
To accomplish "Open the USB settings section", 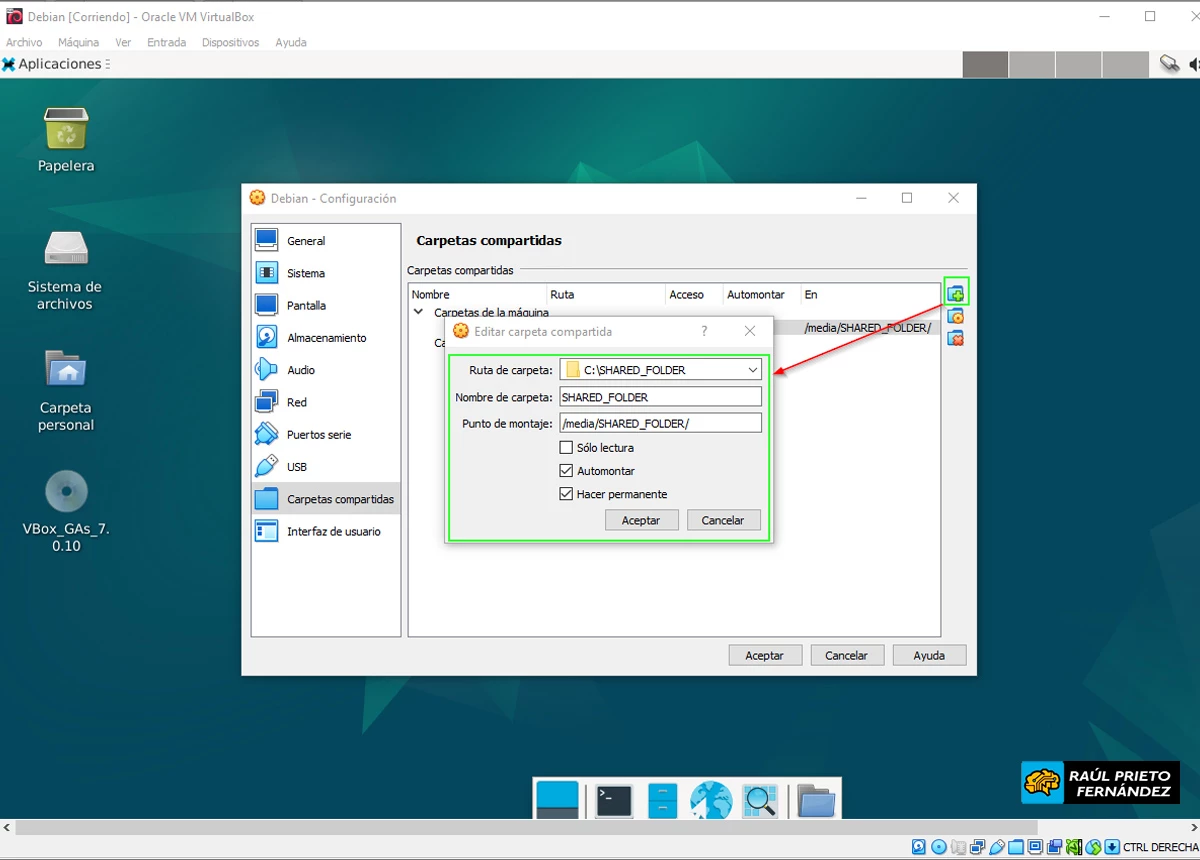I will pyautogui.click(x=296, y=466).
